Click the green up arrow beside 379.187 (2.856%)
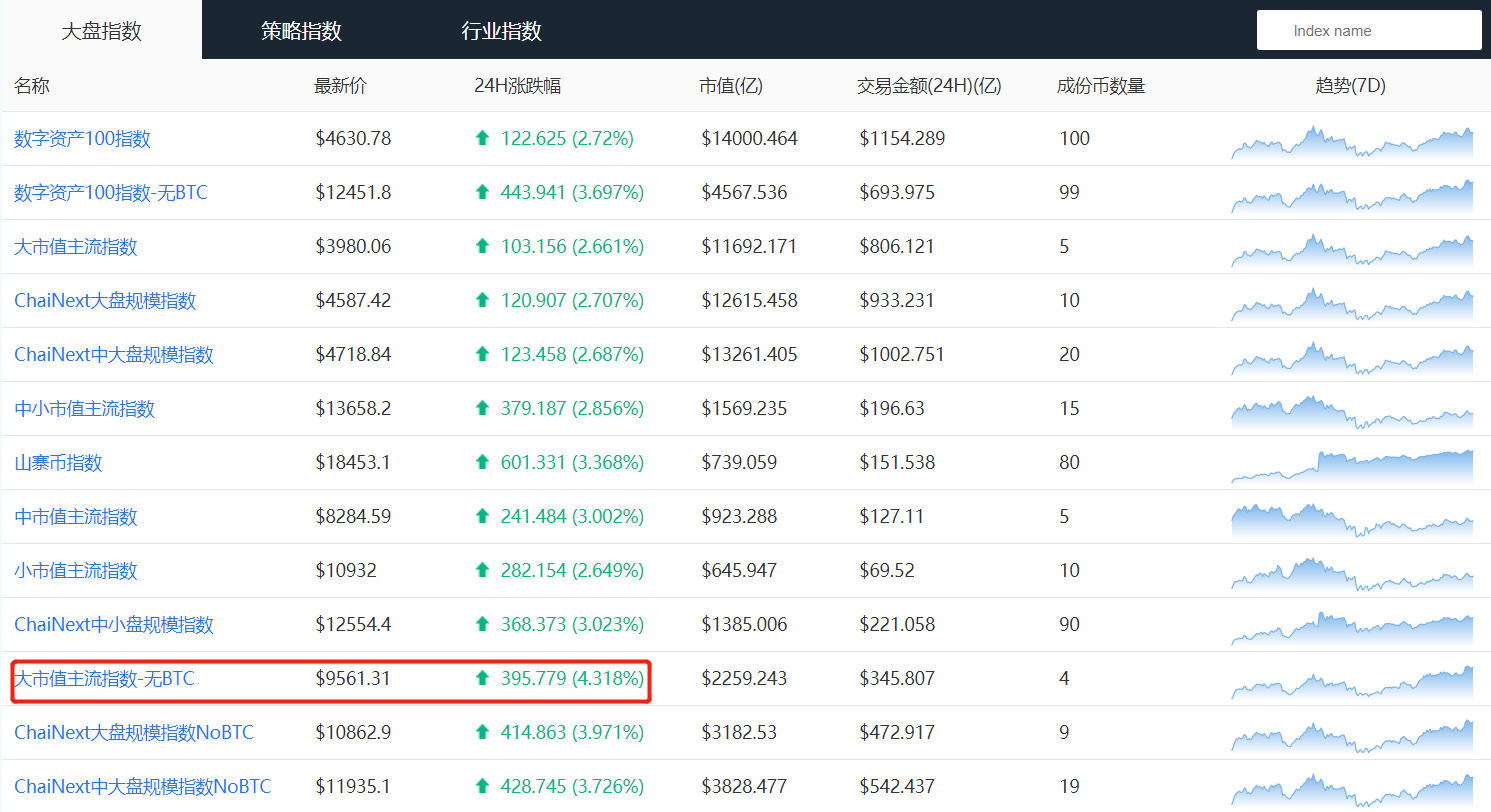Screen dimensions: 1491x812 (483, 408)
